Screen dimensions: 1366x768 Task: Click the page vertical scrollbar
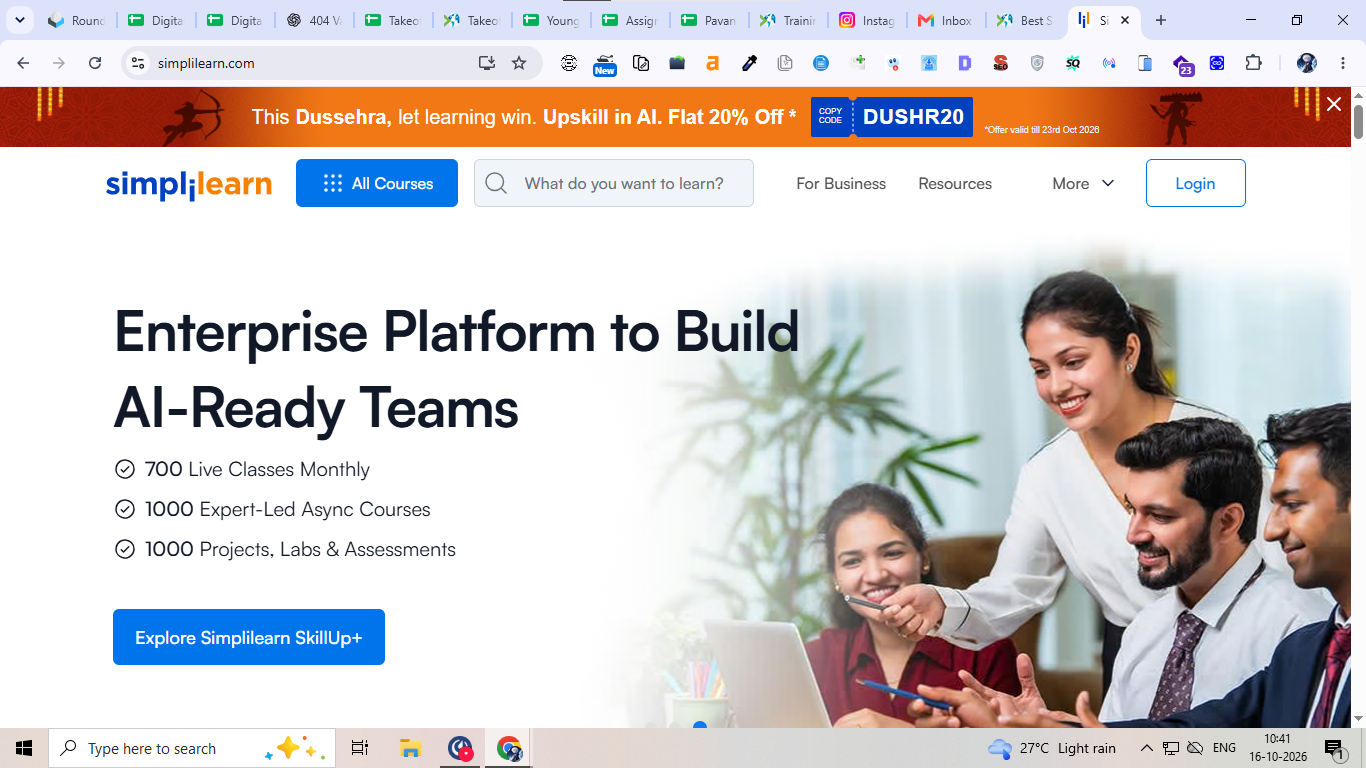pos(1358,121)
